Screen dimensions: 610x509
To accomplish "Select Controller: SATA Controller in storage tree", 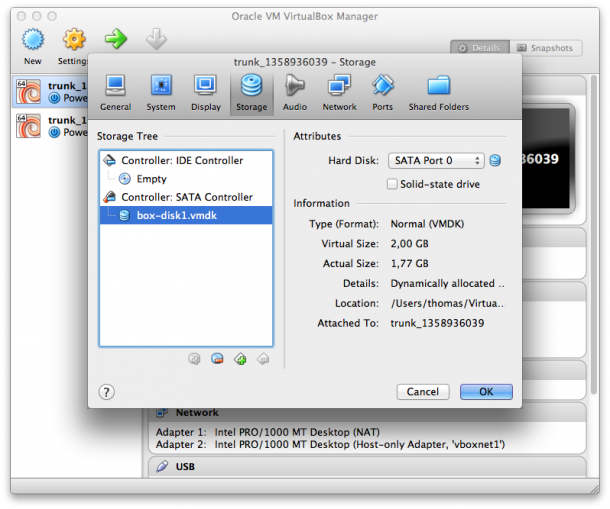I will pyautogui.click(x=186, y=197).
